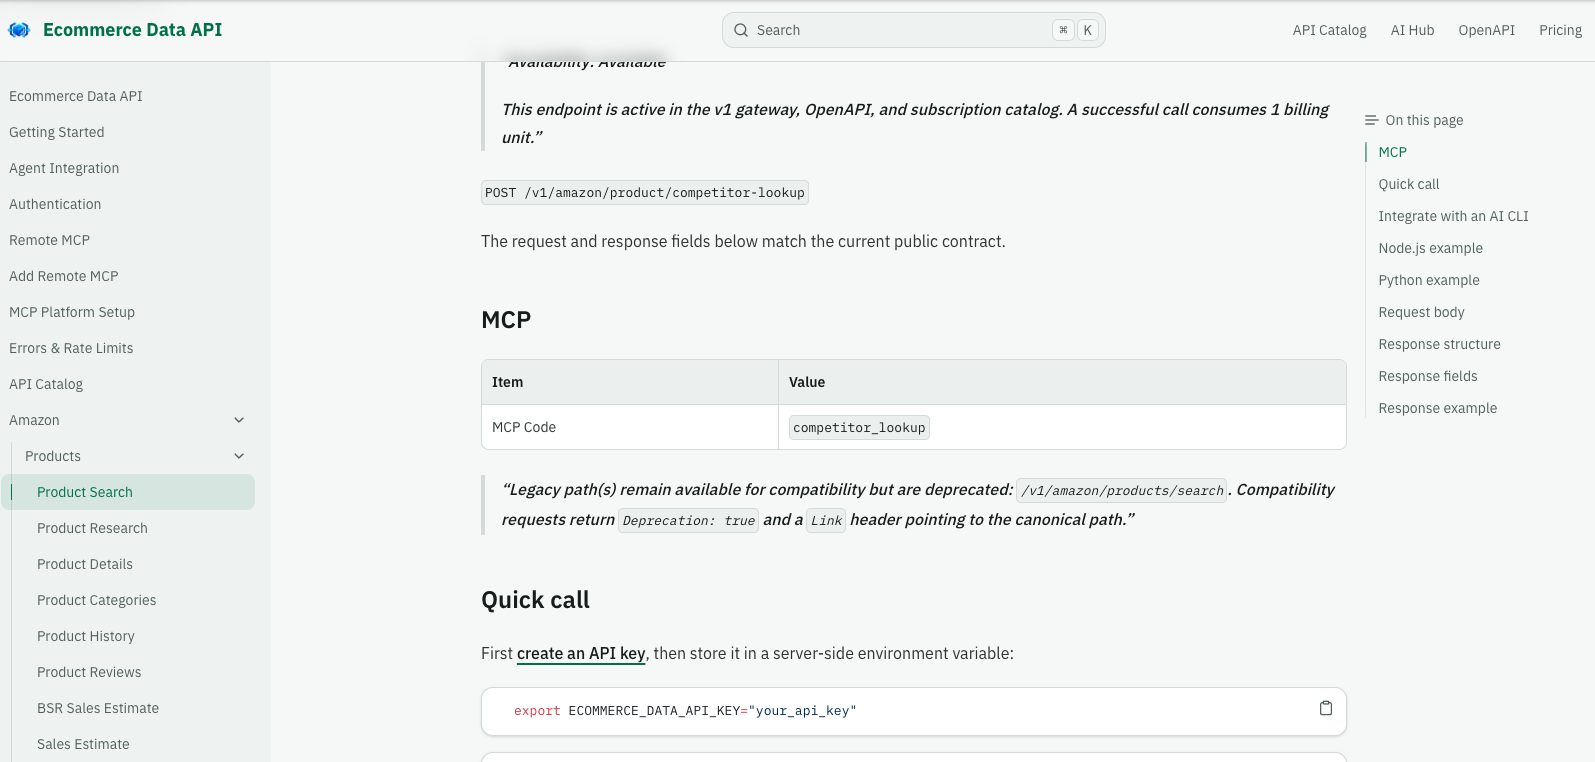Viewport: 1595px width, 762px height.
Task: Click the /v1/amazon/products/search legacy path
Action: click(1122, 491)
